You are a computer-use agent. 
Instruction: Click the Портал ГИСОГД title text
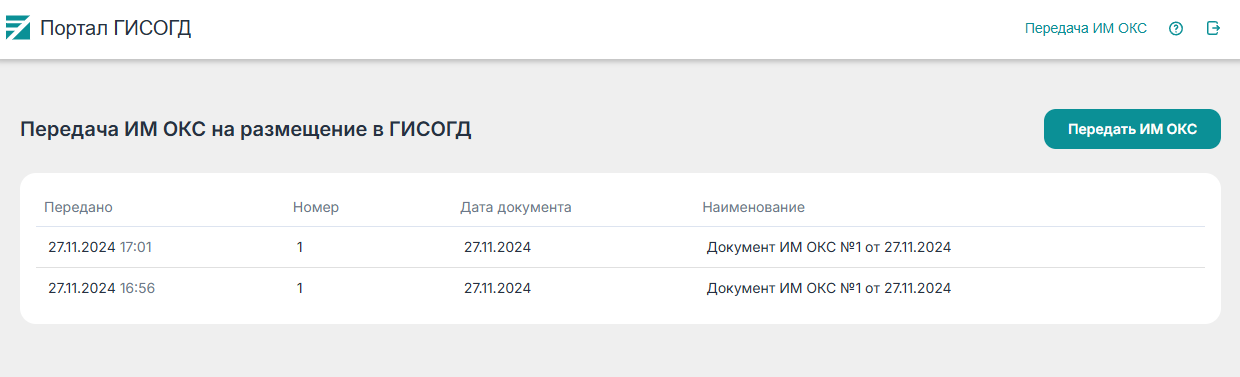(115, 28)
